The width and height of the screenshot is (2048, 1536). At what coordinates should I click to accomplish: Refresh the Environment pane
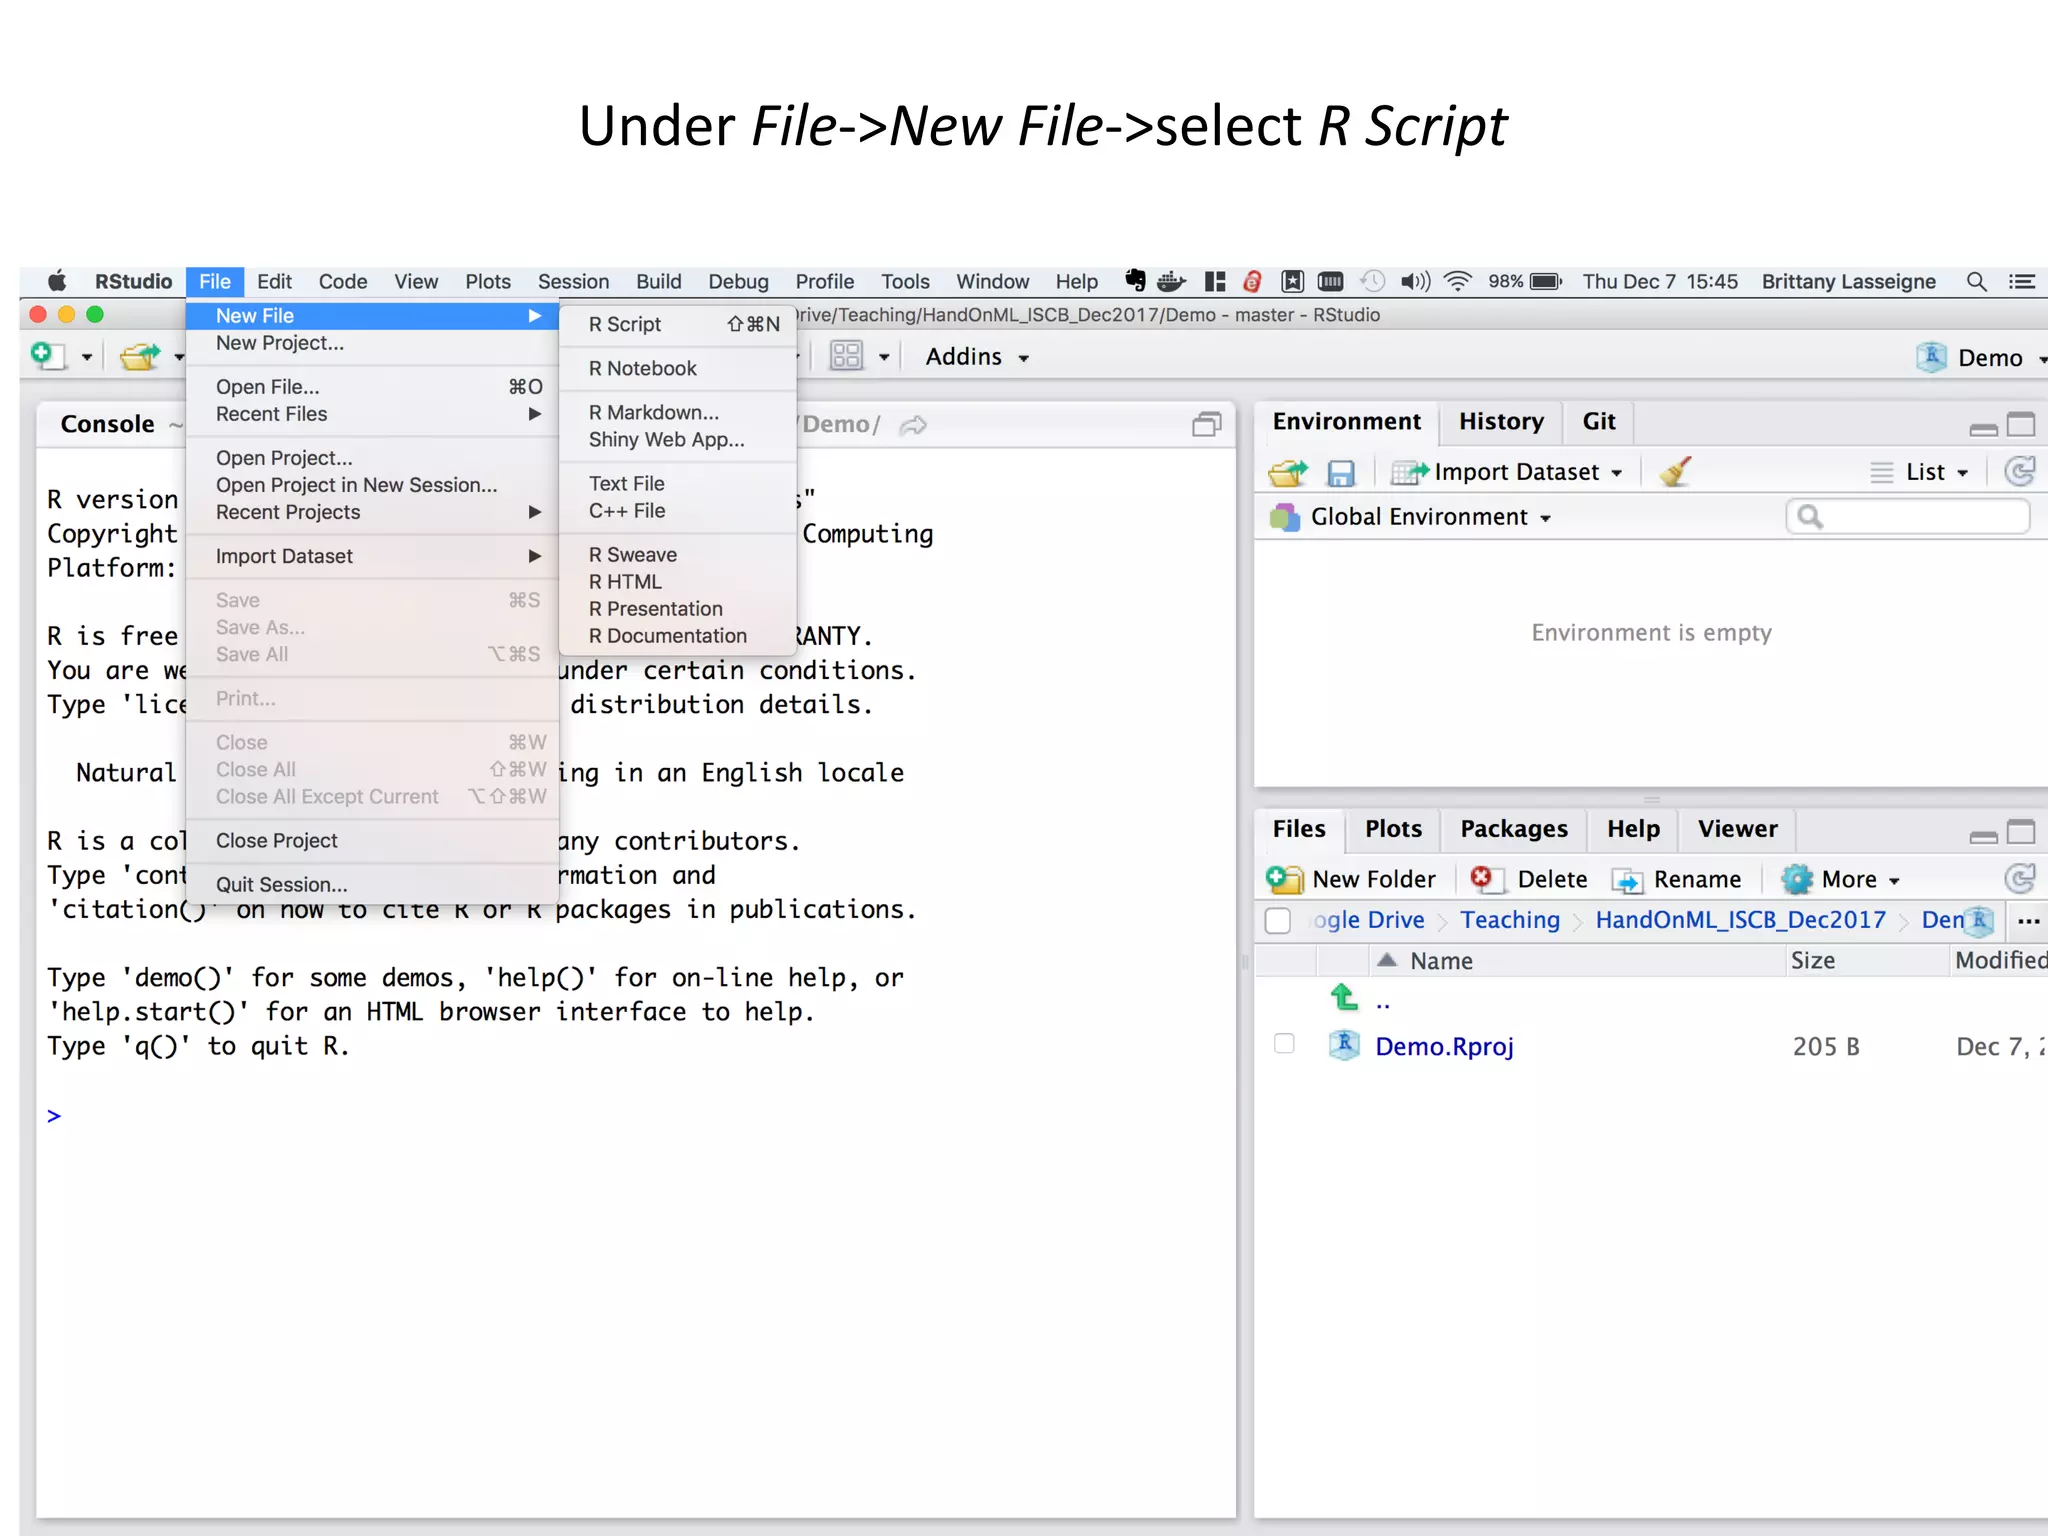click(x=2020, y=471)
